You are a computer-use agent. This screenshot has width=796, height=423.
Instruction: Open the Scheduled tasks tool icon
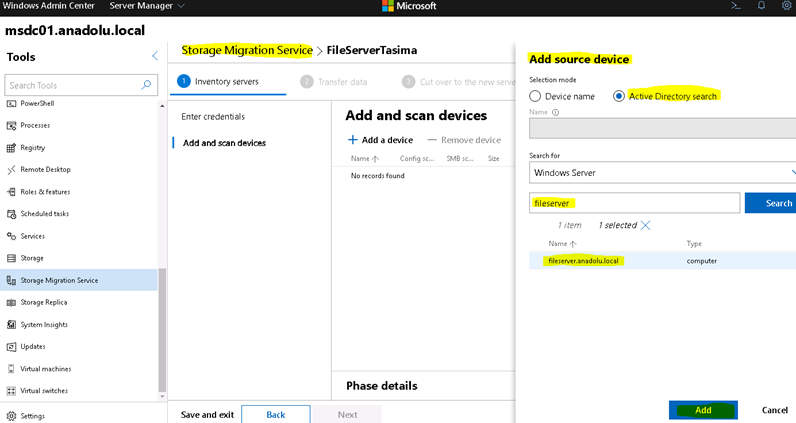[x=11, y=214]
